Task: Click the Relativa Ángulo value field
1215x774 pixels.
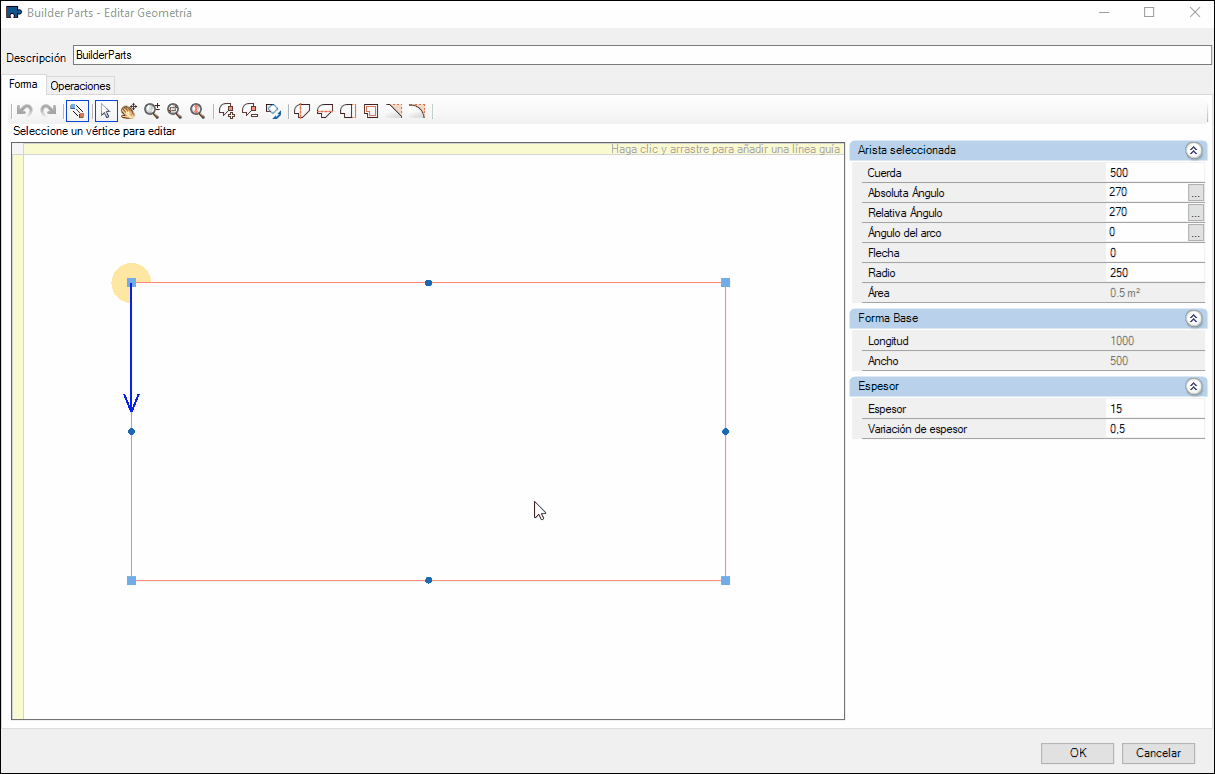Action: 1146,213
